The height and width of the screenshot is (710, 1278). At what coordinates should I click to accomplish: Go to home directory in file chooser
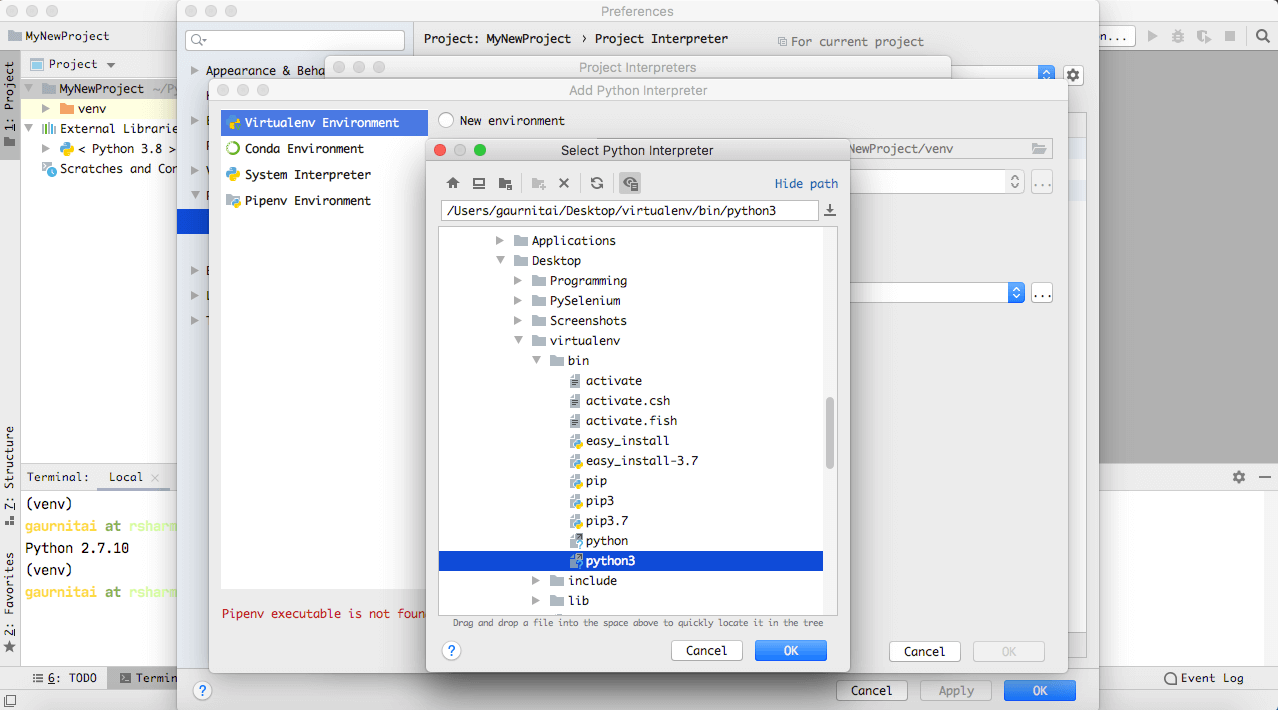click(x=453, y=183)
